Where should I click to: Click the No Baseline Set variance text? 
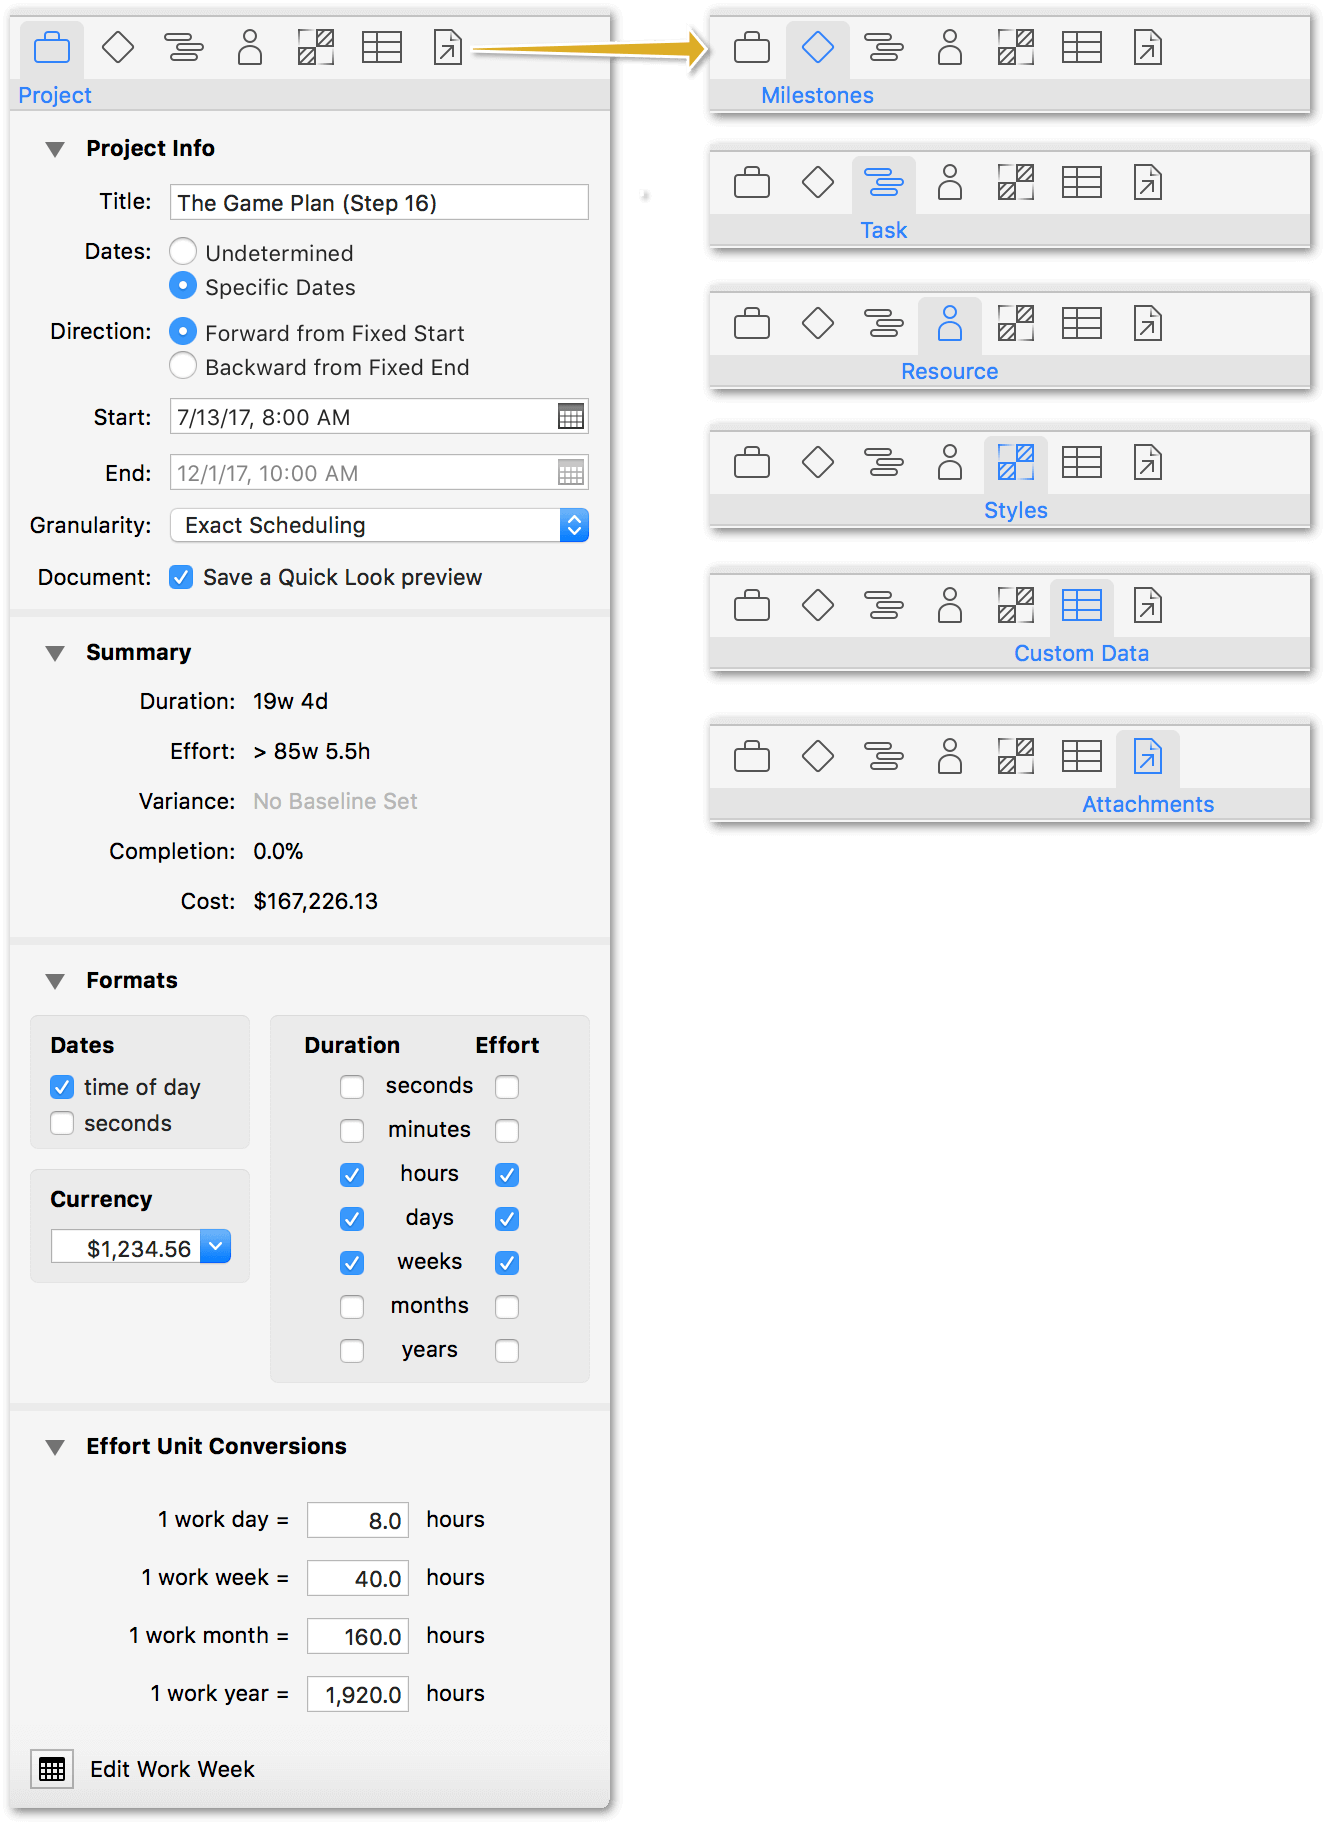click(335, 801)
